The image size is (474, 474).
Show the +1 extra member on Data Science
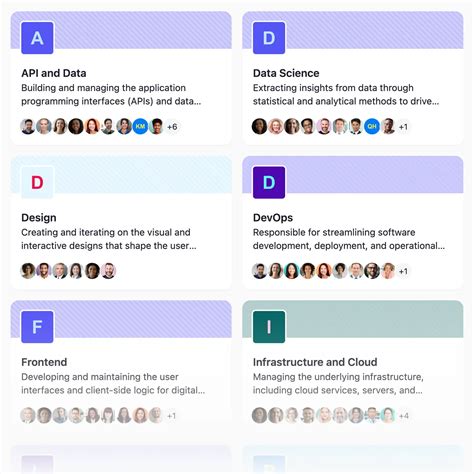(403, 127)
